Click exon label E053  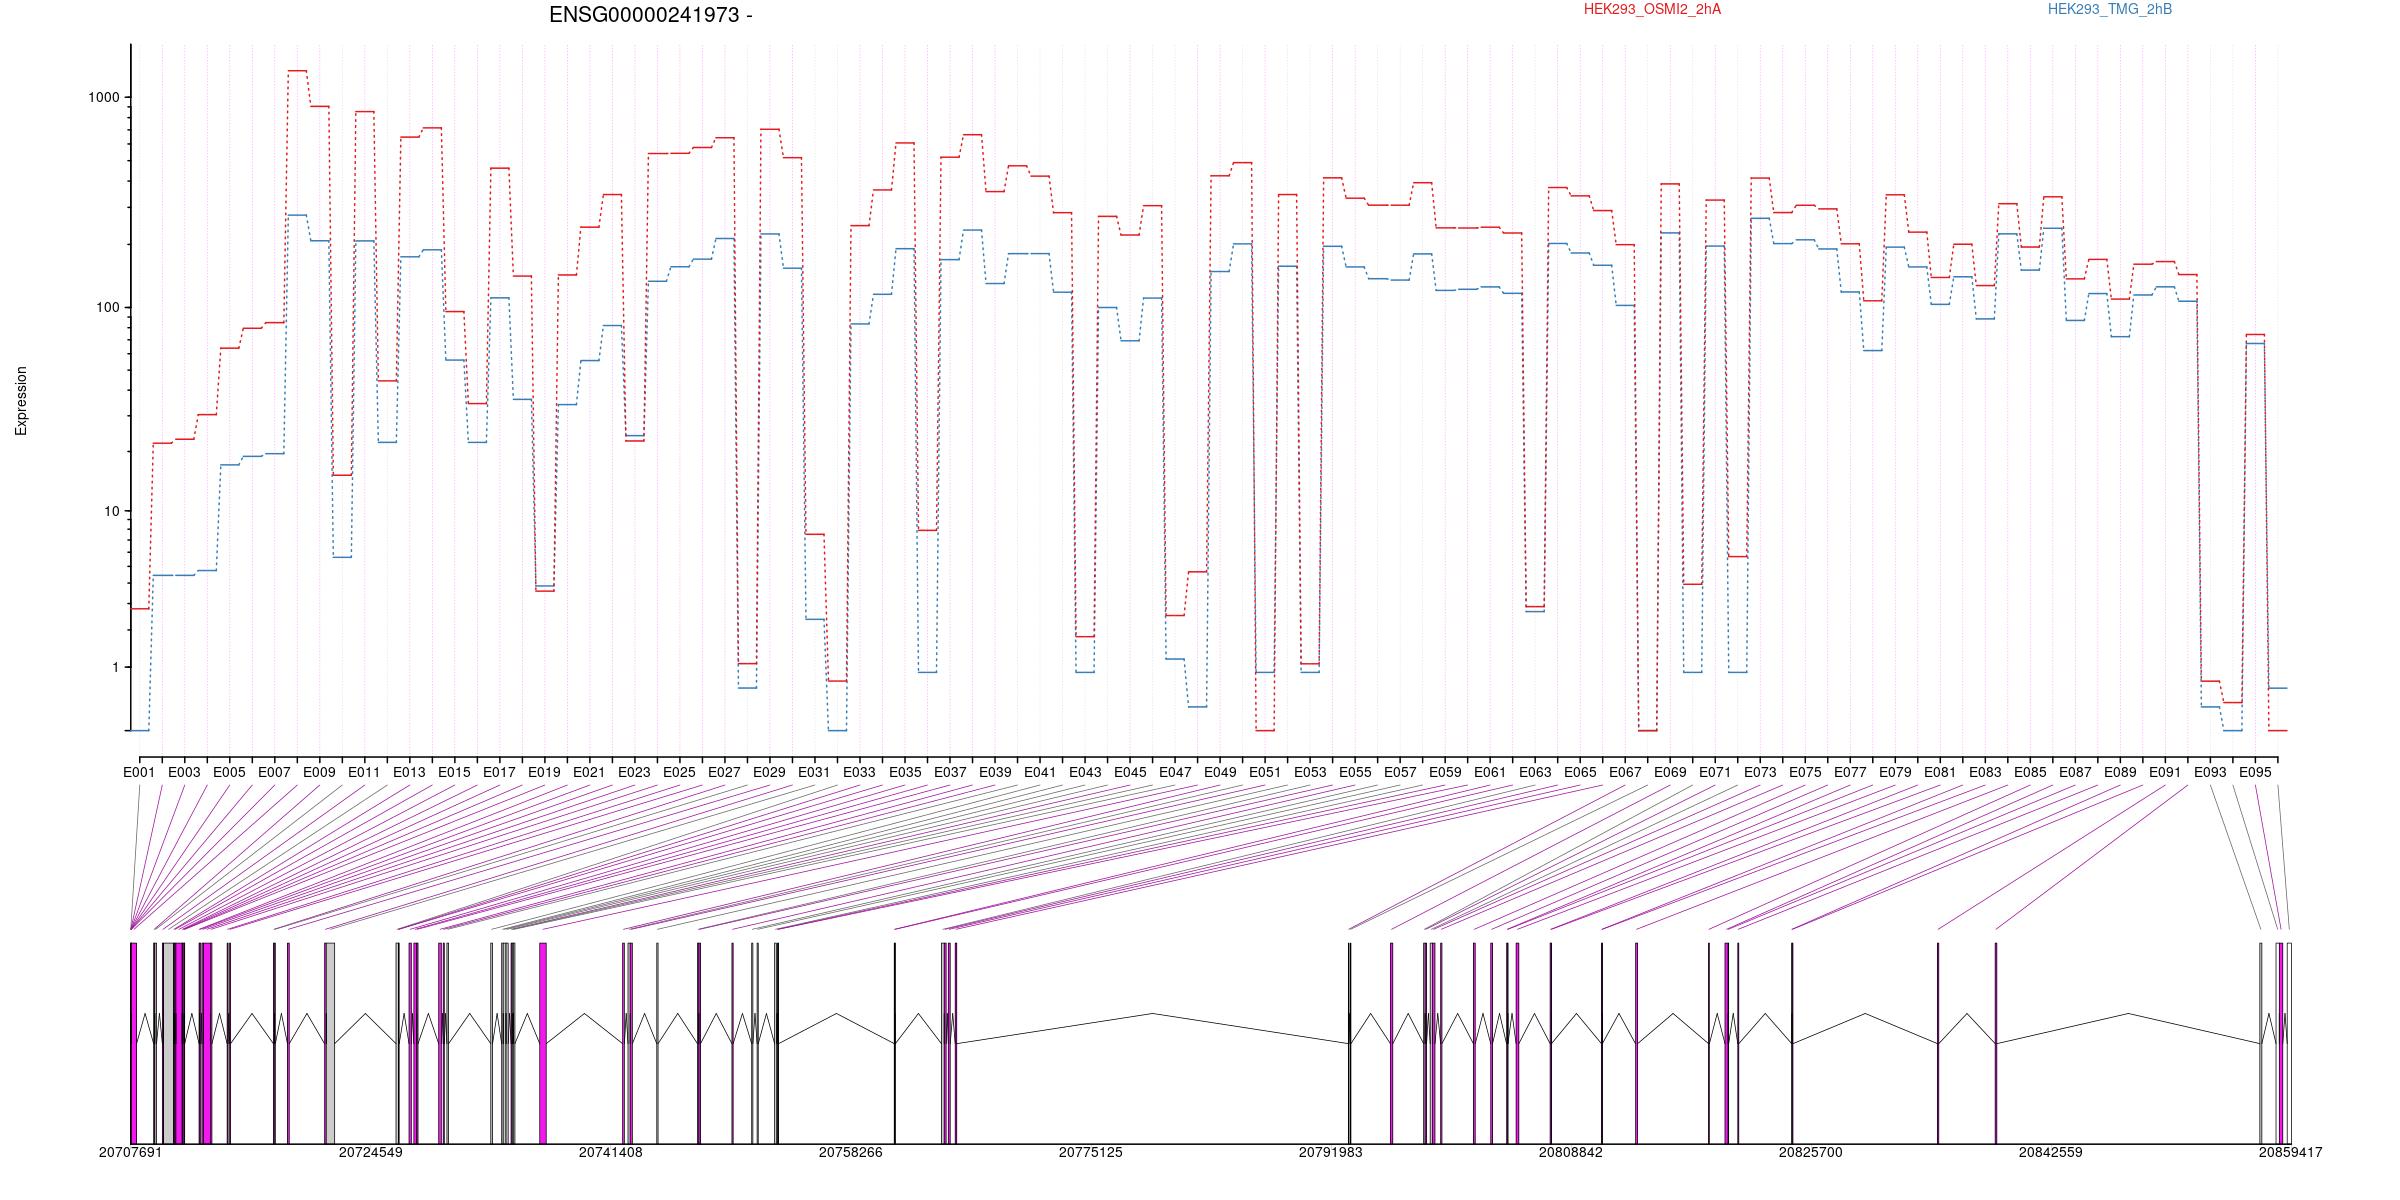tap(1310, 772)
